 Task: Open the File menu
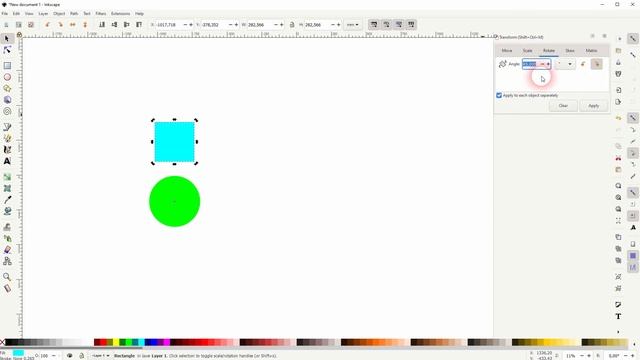tap(4, 13)
